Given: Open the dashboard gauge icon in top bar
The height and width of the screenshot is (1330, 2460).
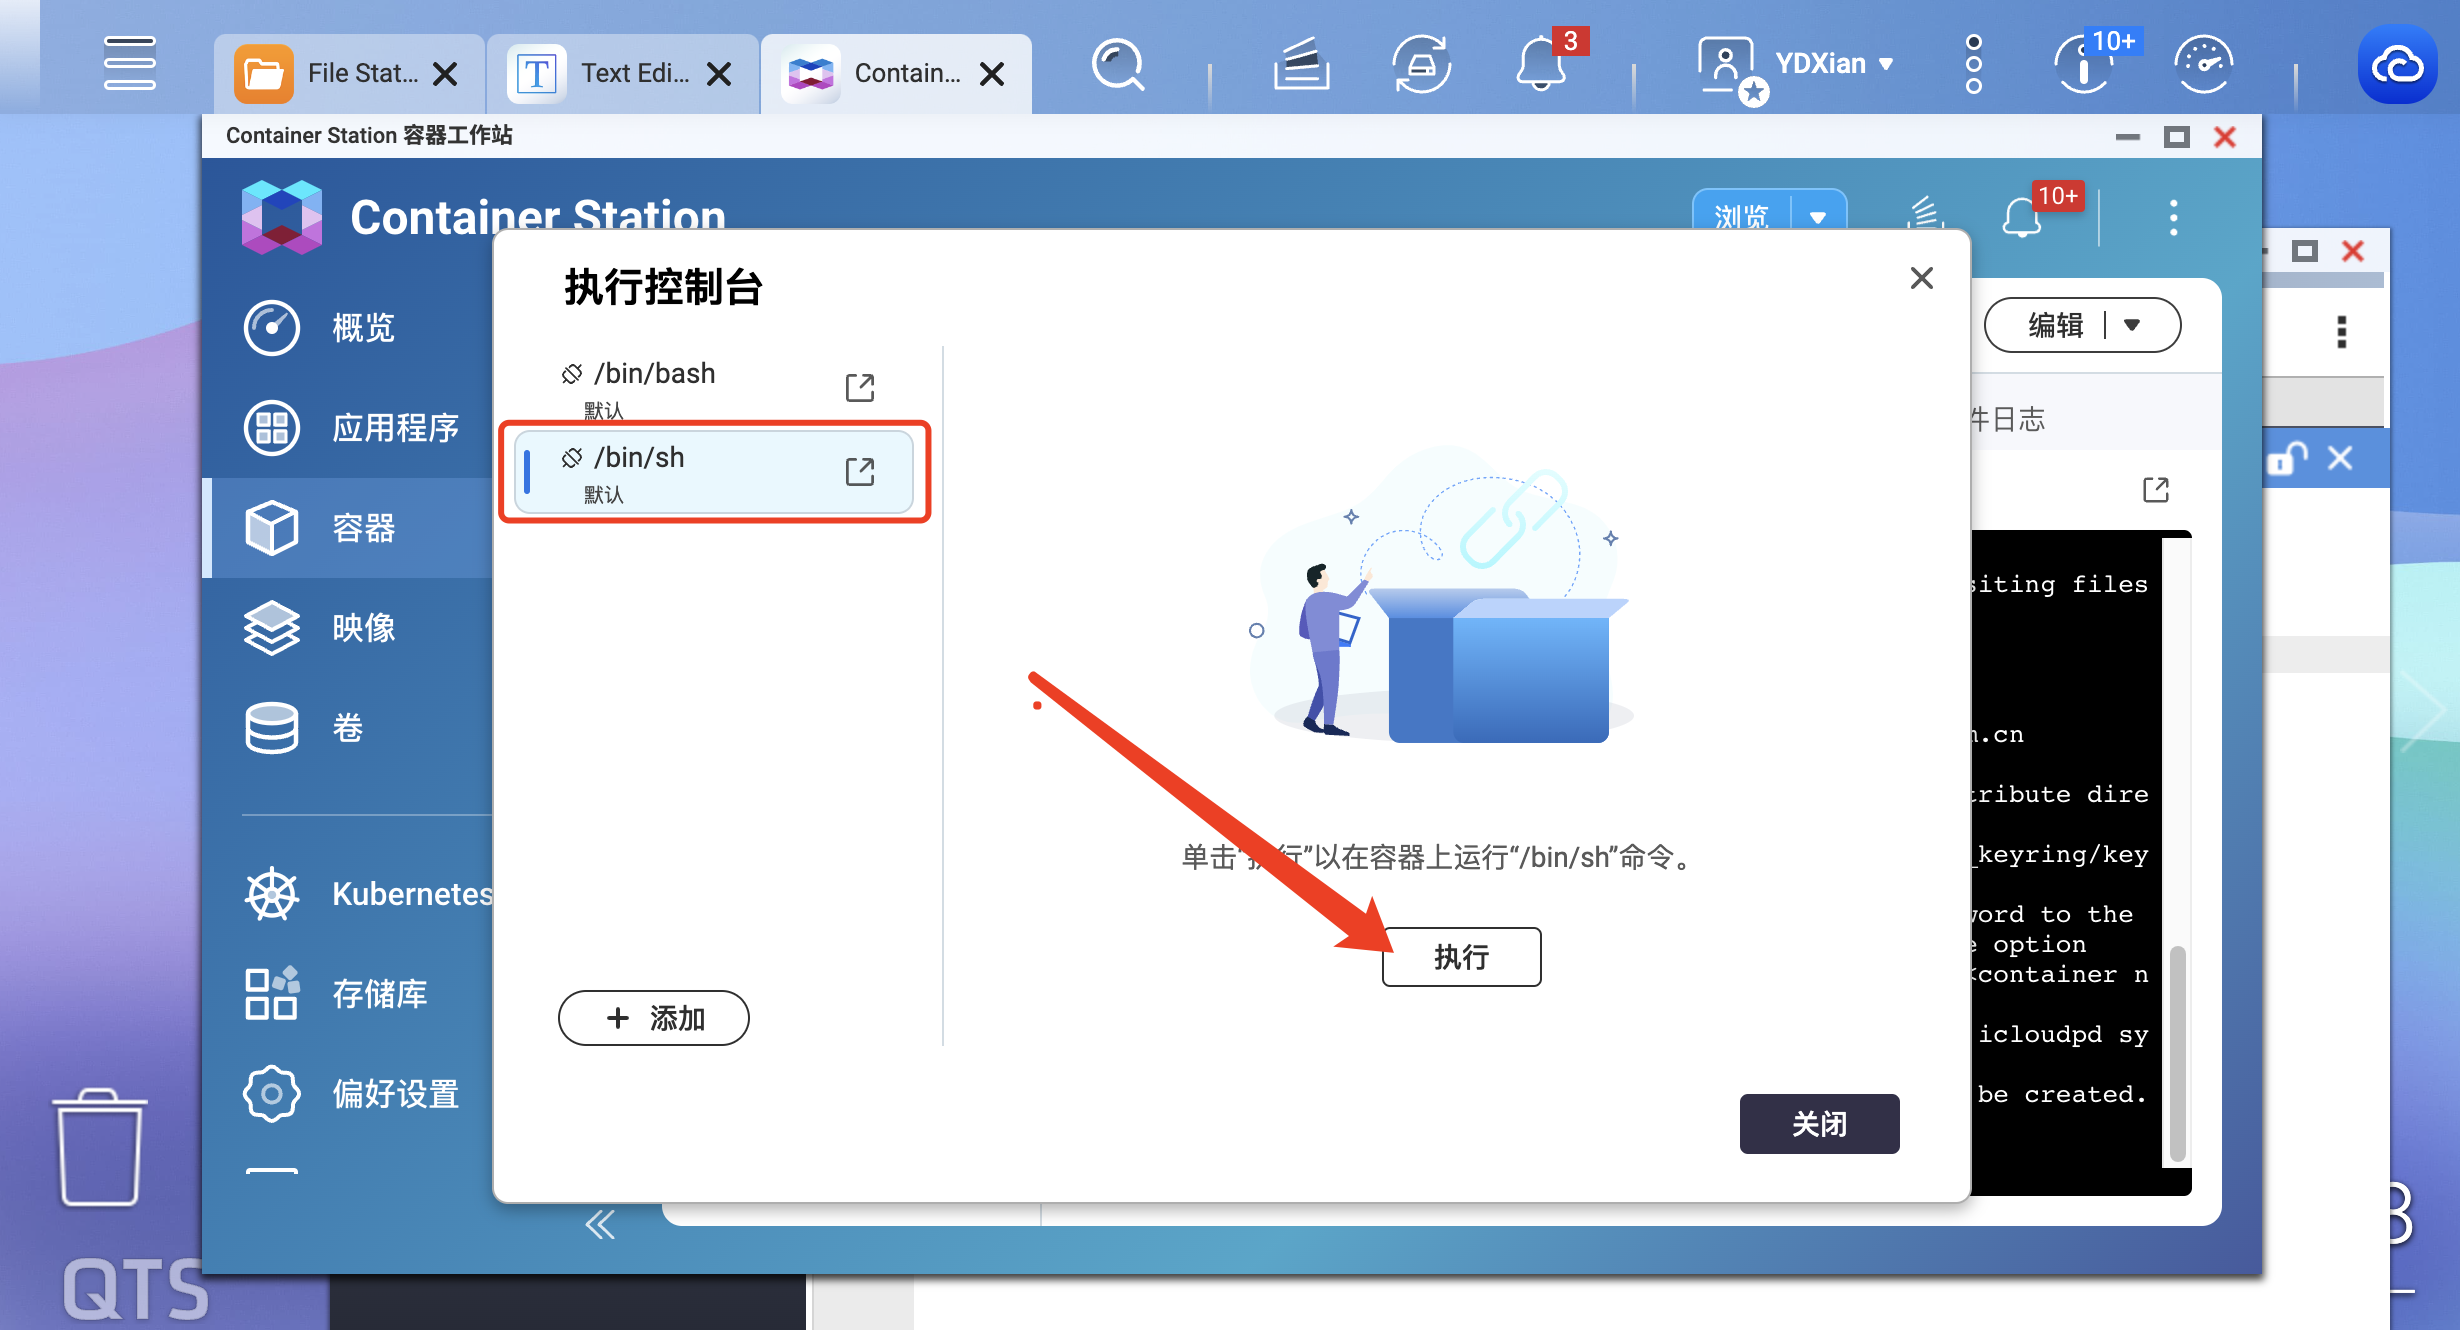Looking at the screenshot, I should click(2203, 66).
